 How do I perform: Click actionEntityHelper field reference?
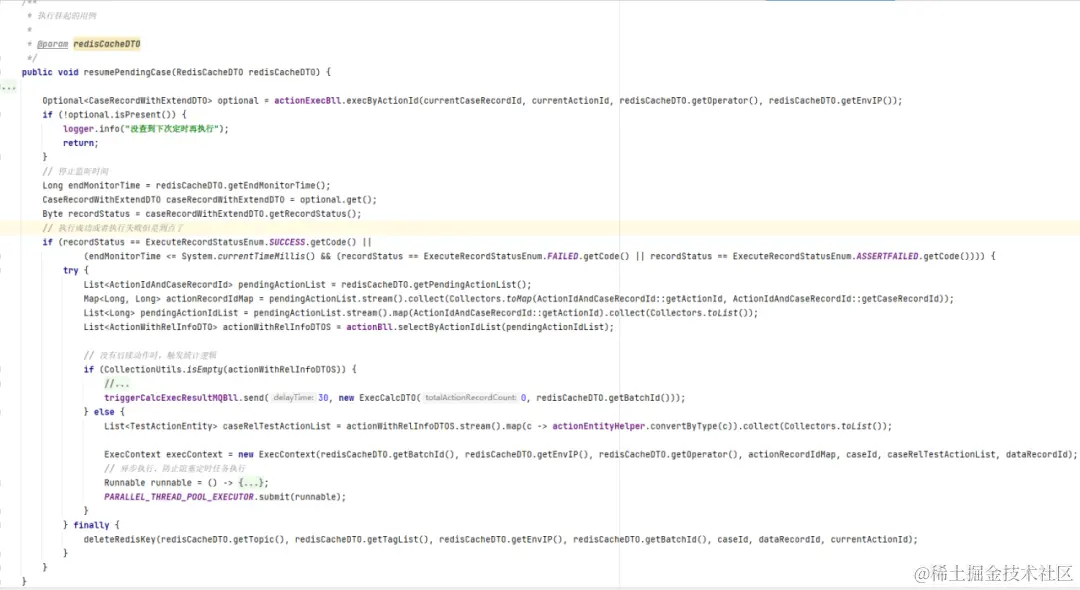pyautogui.click(x=599, y=426)
